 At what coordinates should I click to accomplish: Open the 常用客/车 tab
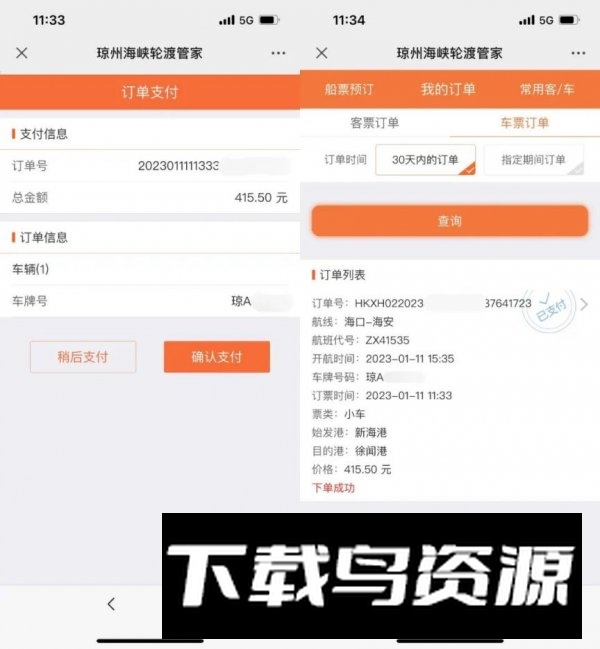click(547, 89)
